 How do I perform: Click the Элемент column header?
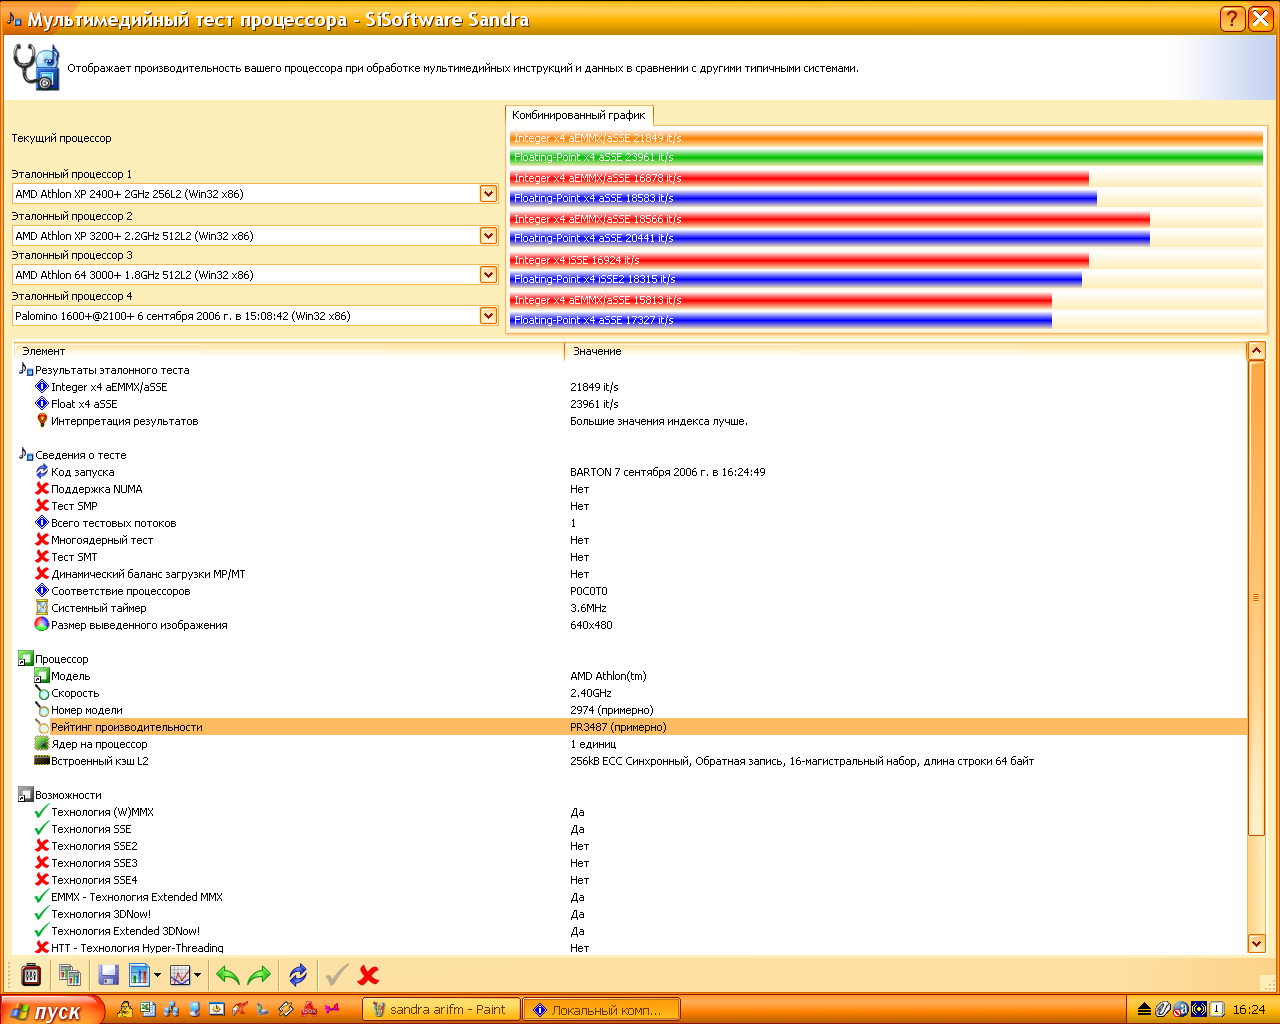point(44,351)
